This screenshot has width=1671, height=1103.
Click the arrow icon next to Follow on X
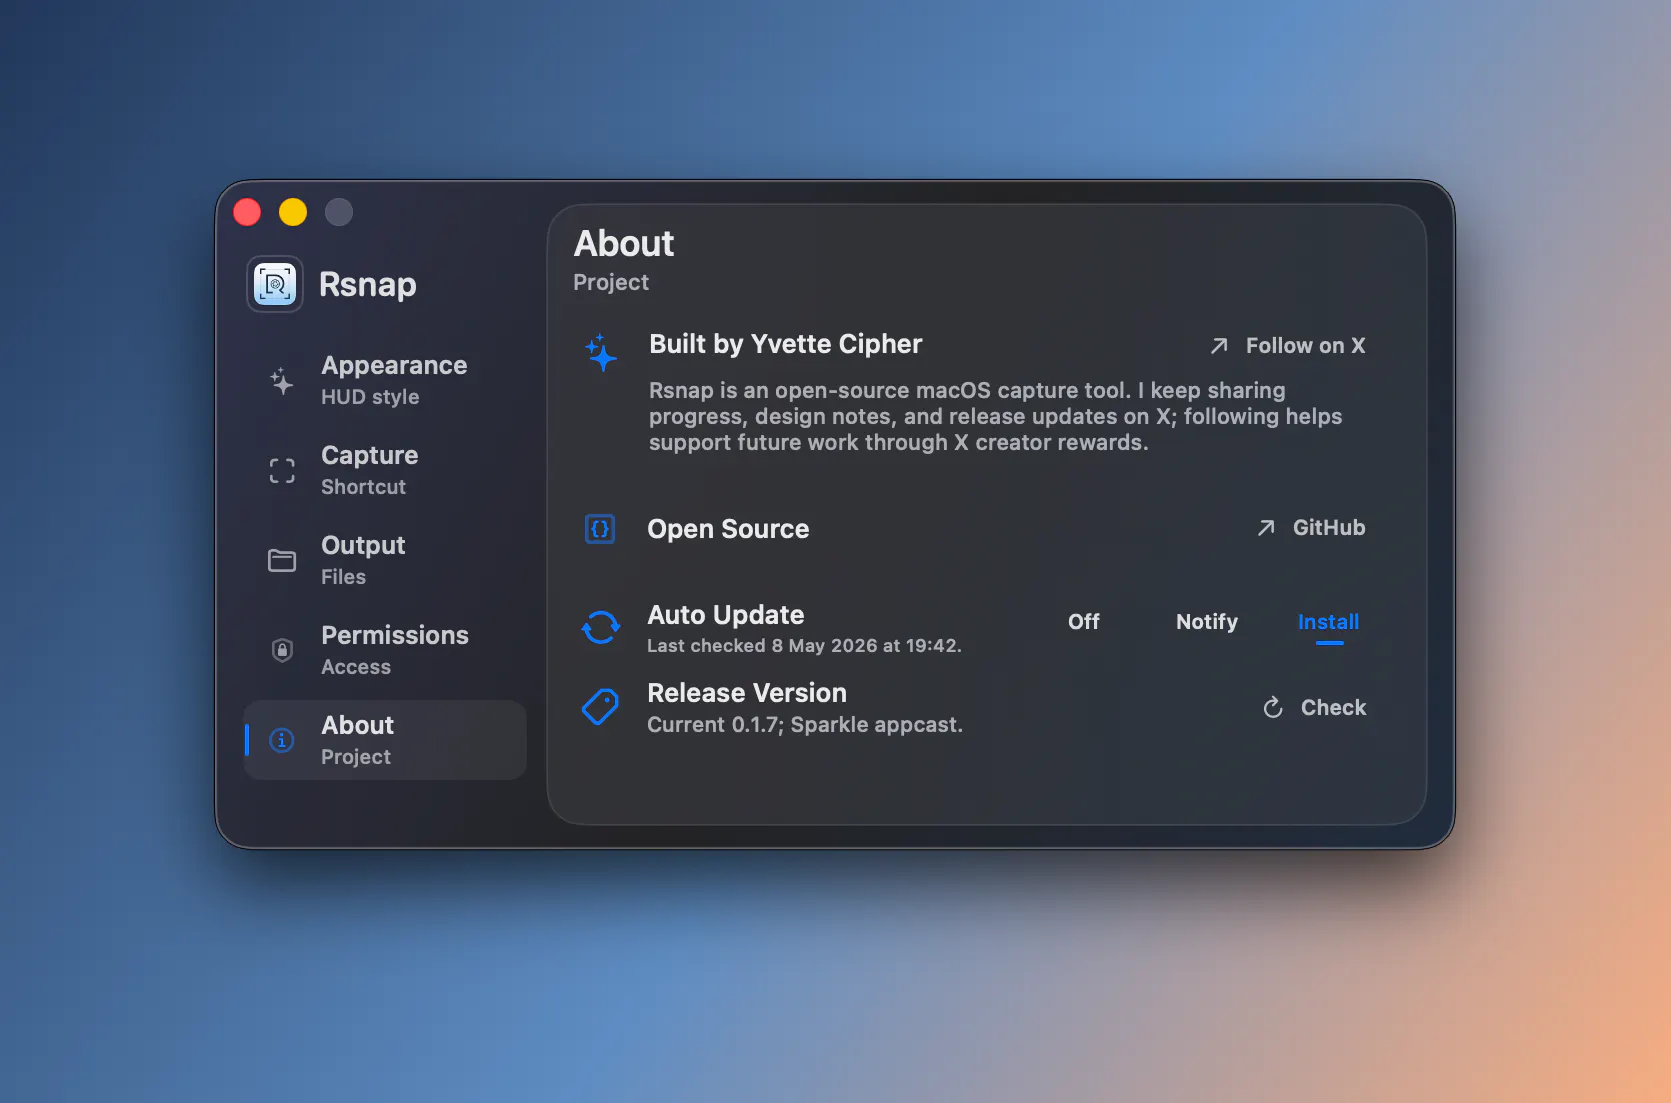[x=1219, y=346]
